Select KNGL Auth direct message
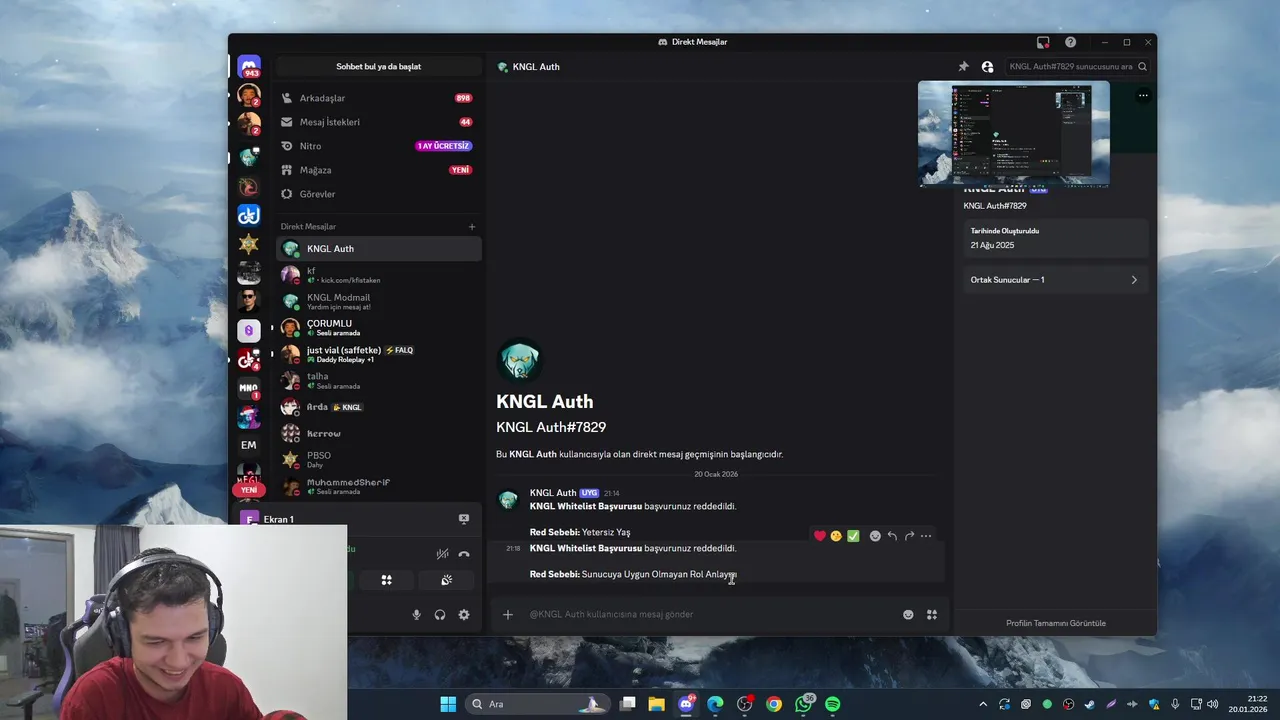Viewport: 1280px width, 720px height. [x=378, y=249]
